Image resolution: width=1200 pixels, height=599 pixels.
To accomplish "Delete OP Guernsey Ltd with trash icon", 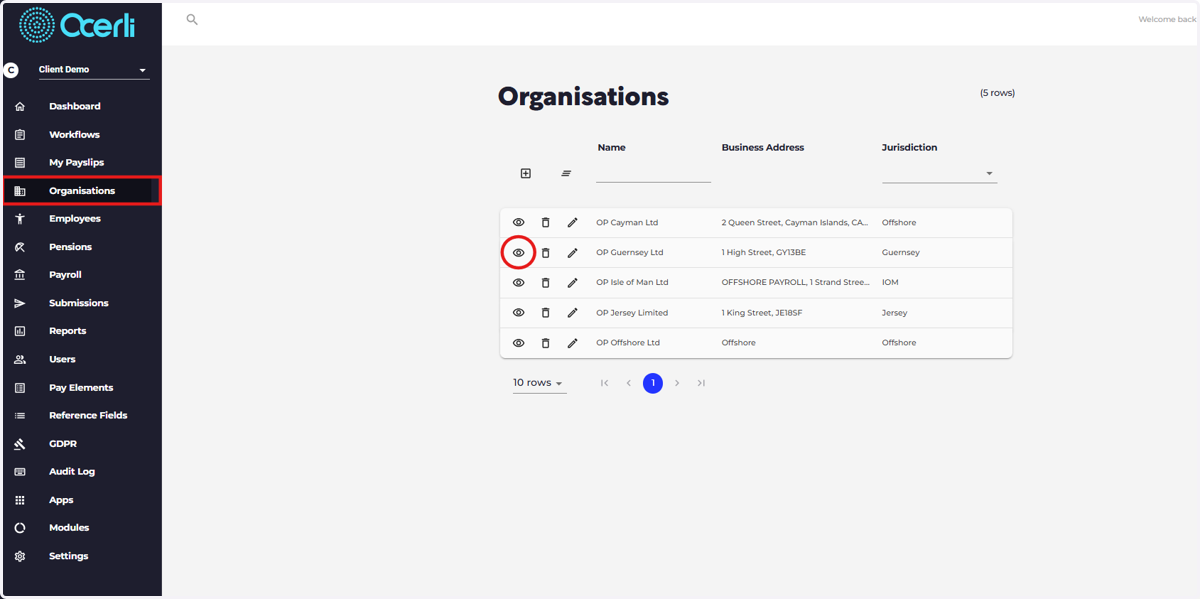I will [x=546, y=253].
